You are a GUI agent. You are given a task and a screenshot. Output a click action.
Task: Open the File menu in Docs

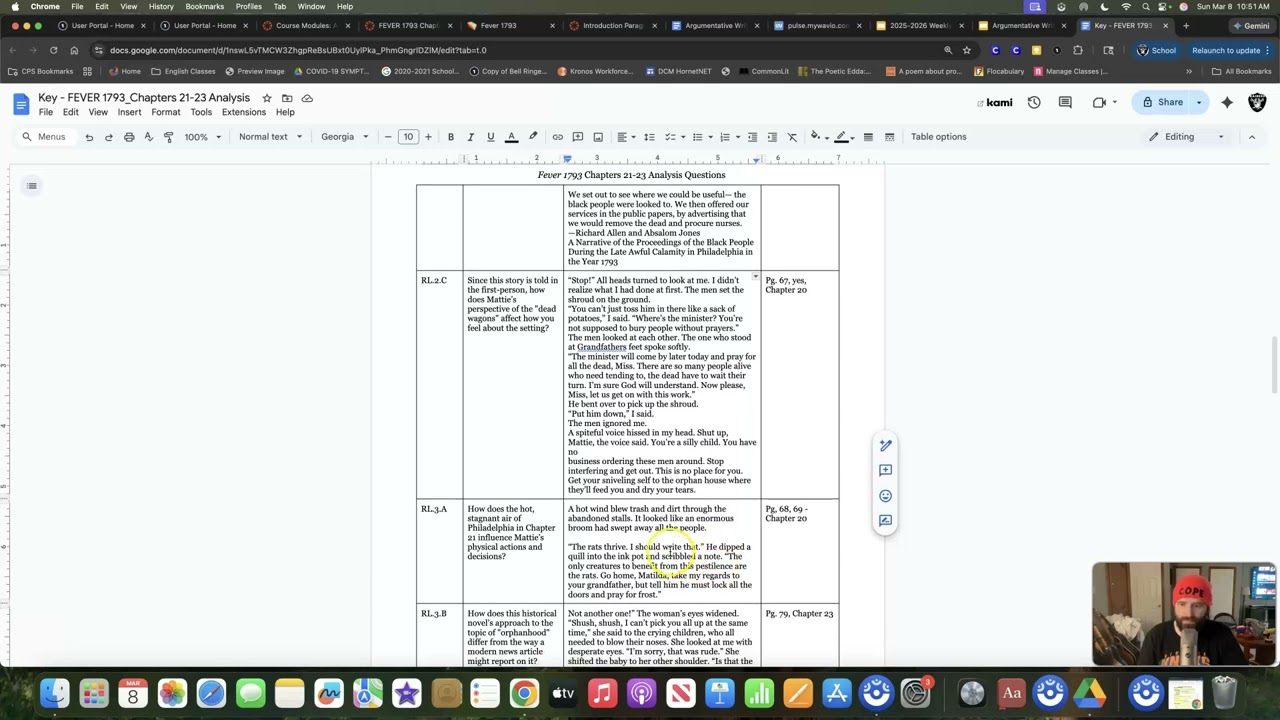(46, 112)
